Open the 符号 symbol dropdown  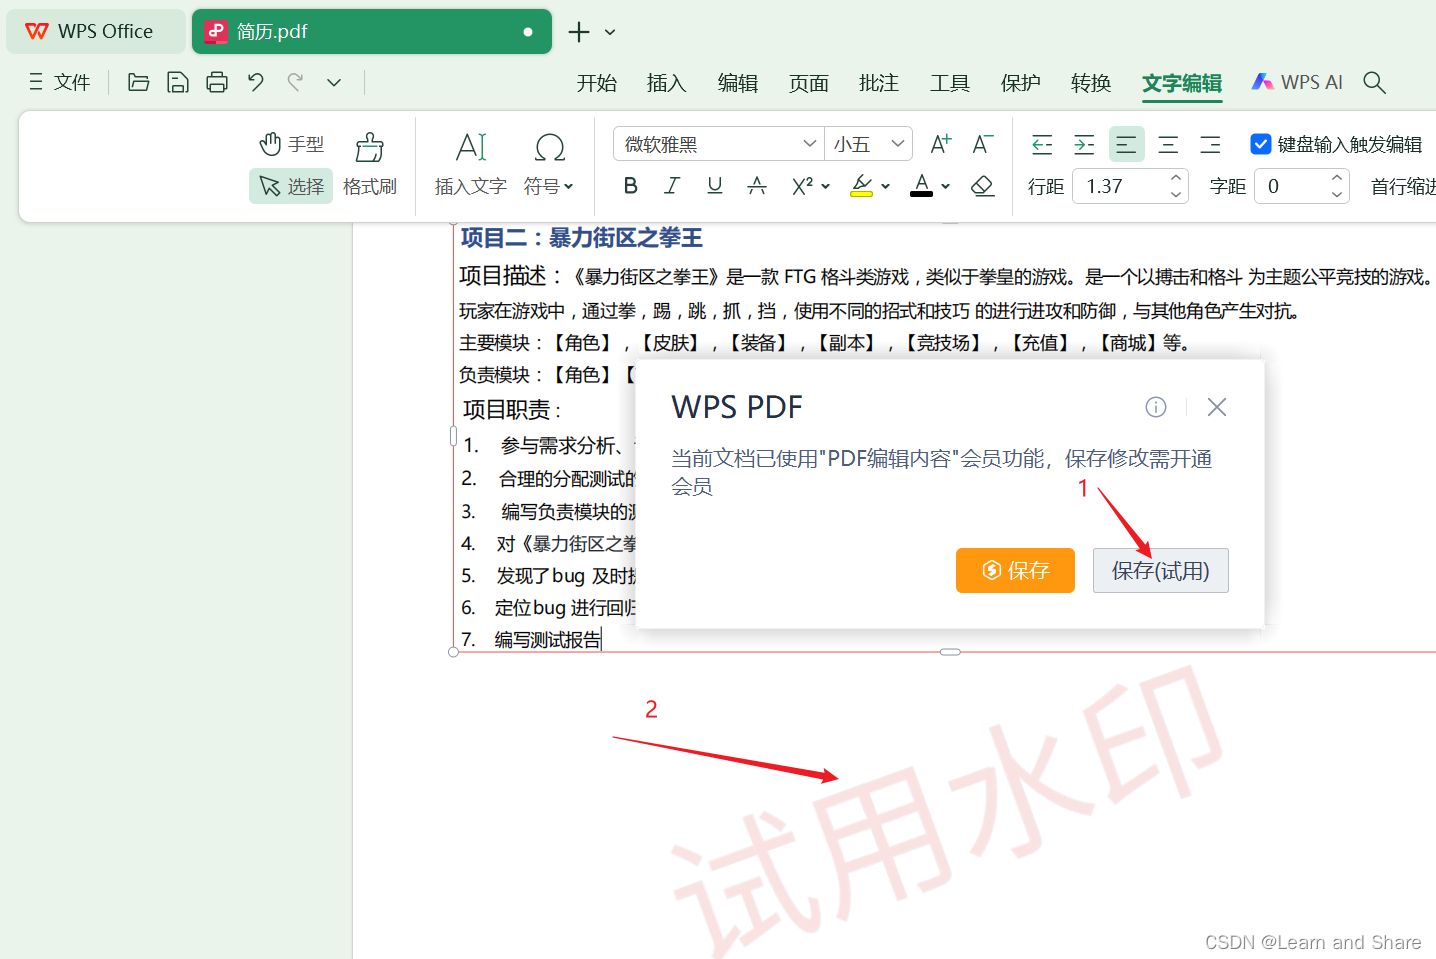click(549, 165)
